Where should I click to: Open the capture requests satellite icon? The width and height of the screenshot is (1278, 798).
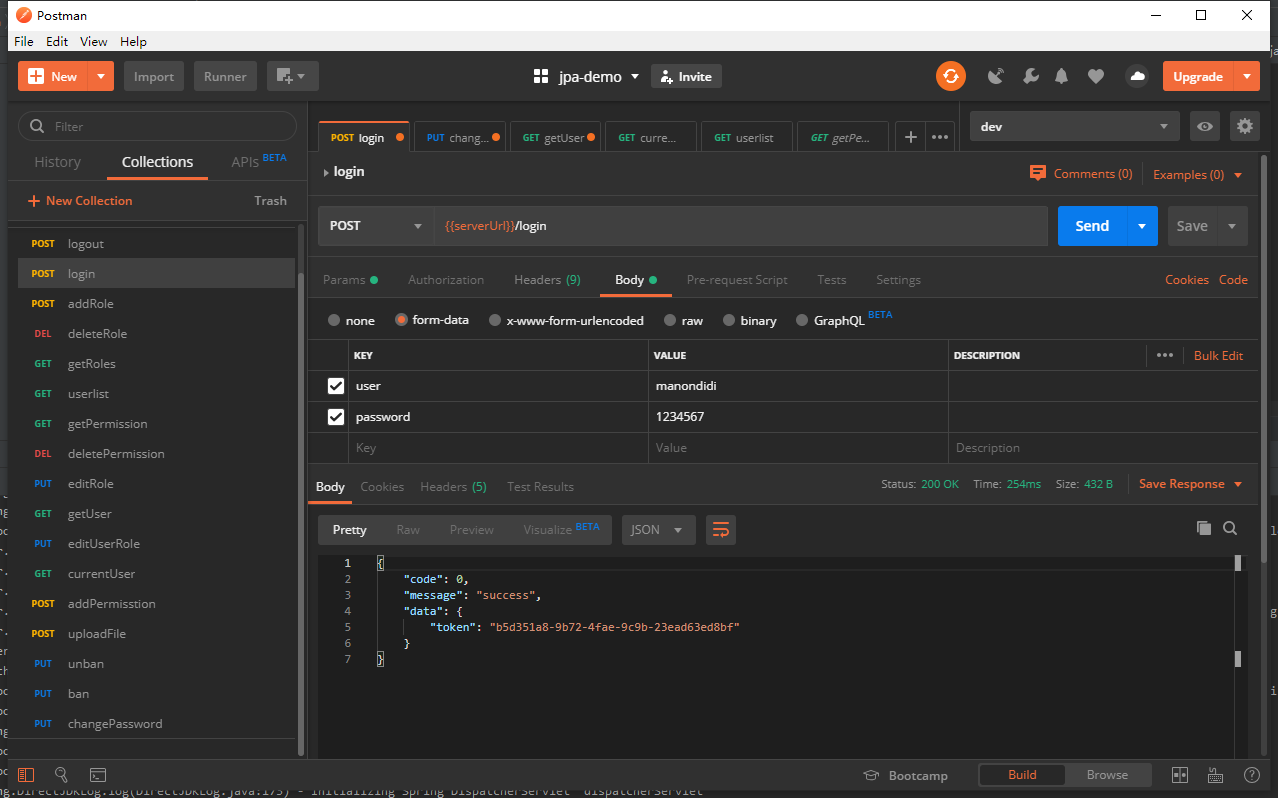[996, 76]
